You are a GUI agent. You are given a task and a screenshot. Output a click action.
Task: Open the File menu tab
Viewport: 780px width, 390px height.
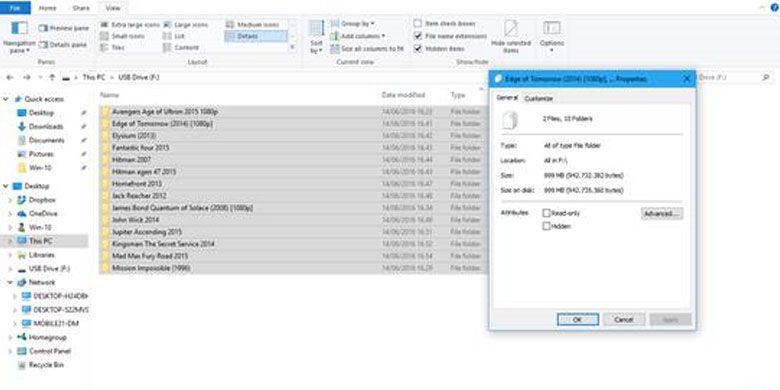point(15,8)
